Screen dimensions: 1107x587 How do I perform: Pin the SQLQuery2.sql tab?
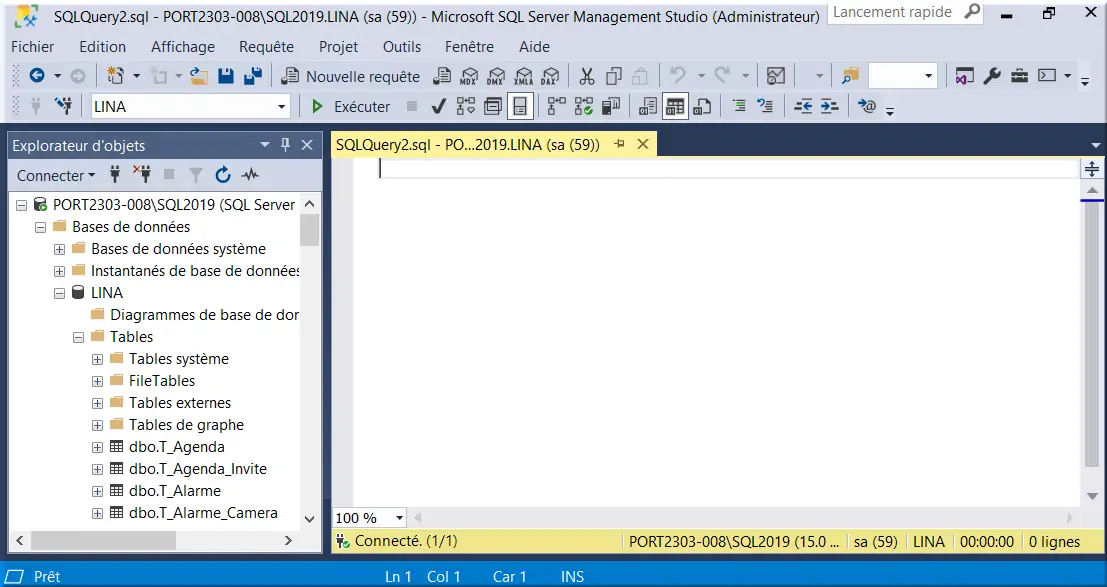620,144
